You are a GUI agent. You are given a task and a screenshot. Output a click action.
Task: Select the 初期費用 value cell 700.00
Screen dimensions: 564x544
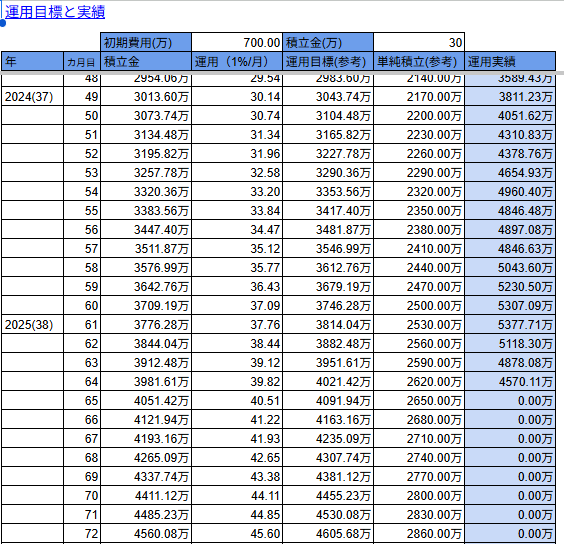click(237, 43)
